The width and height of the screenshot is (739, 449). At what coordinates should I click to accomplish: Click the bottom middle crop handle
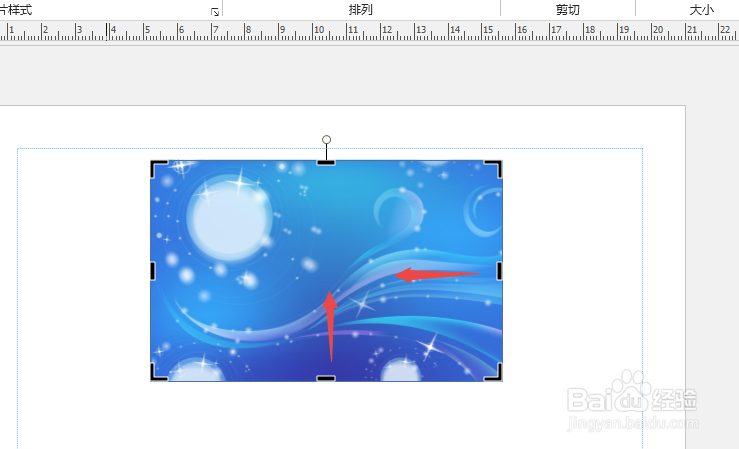(x=326, y=378)
